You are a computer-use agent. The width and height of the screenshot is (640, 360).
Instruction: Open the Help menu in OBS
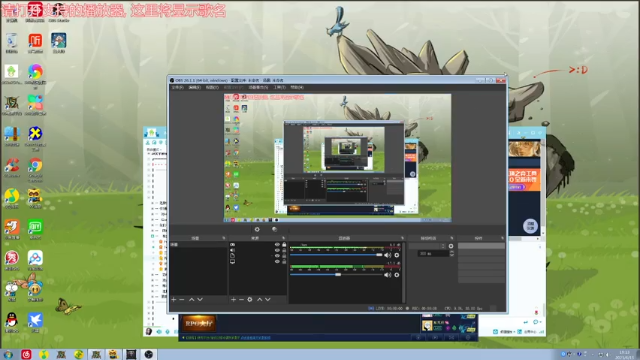click(297, 87)
